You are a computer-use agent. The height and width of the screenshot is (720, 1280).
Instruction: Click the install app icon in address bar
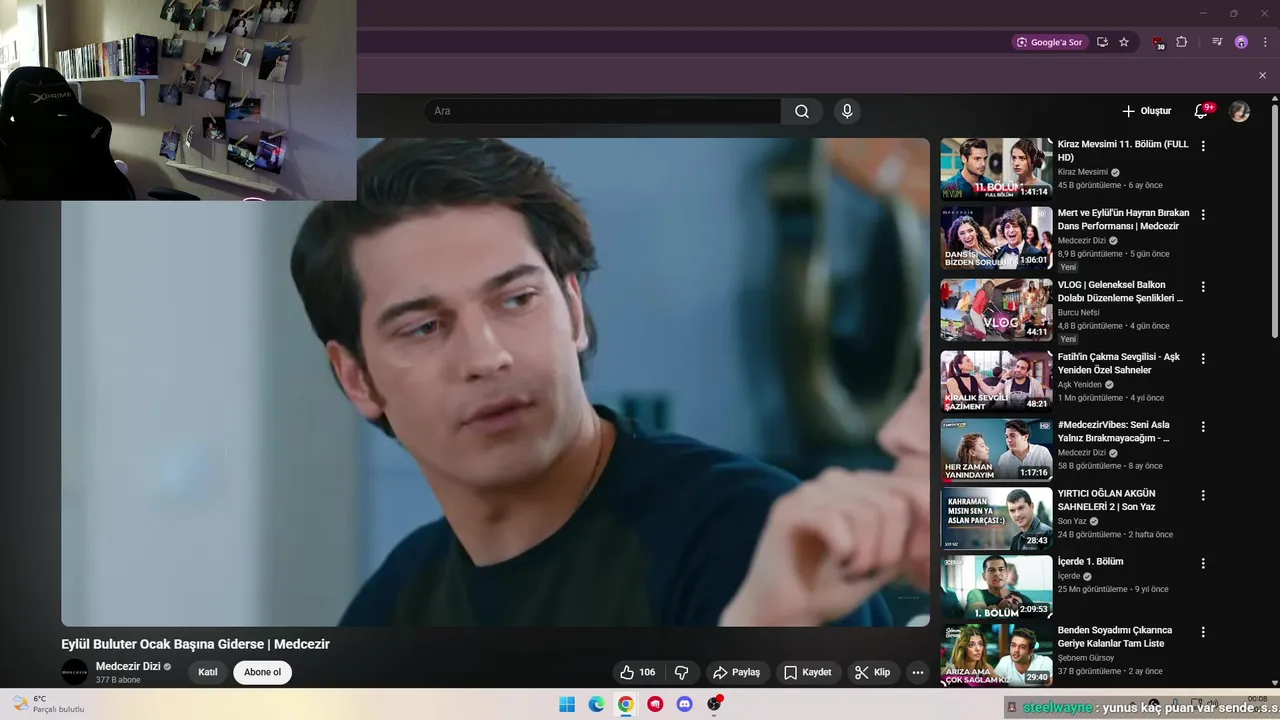(1102, 42)
